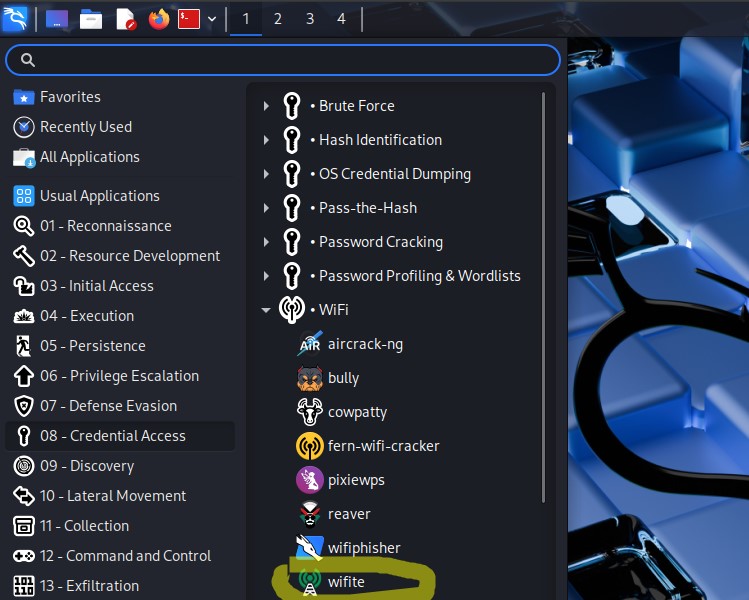Viewport: 749px width, 600px height.
Task: Expand Password Profiling & Wordlists arrow
Action: click(267, 276)
